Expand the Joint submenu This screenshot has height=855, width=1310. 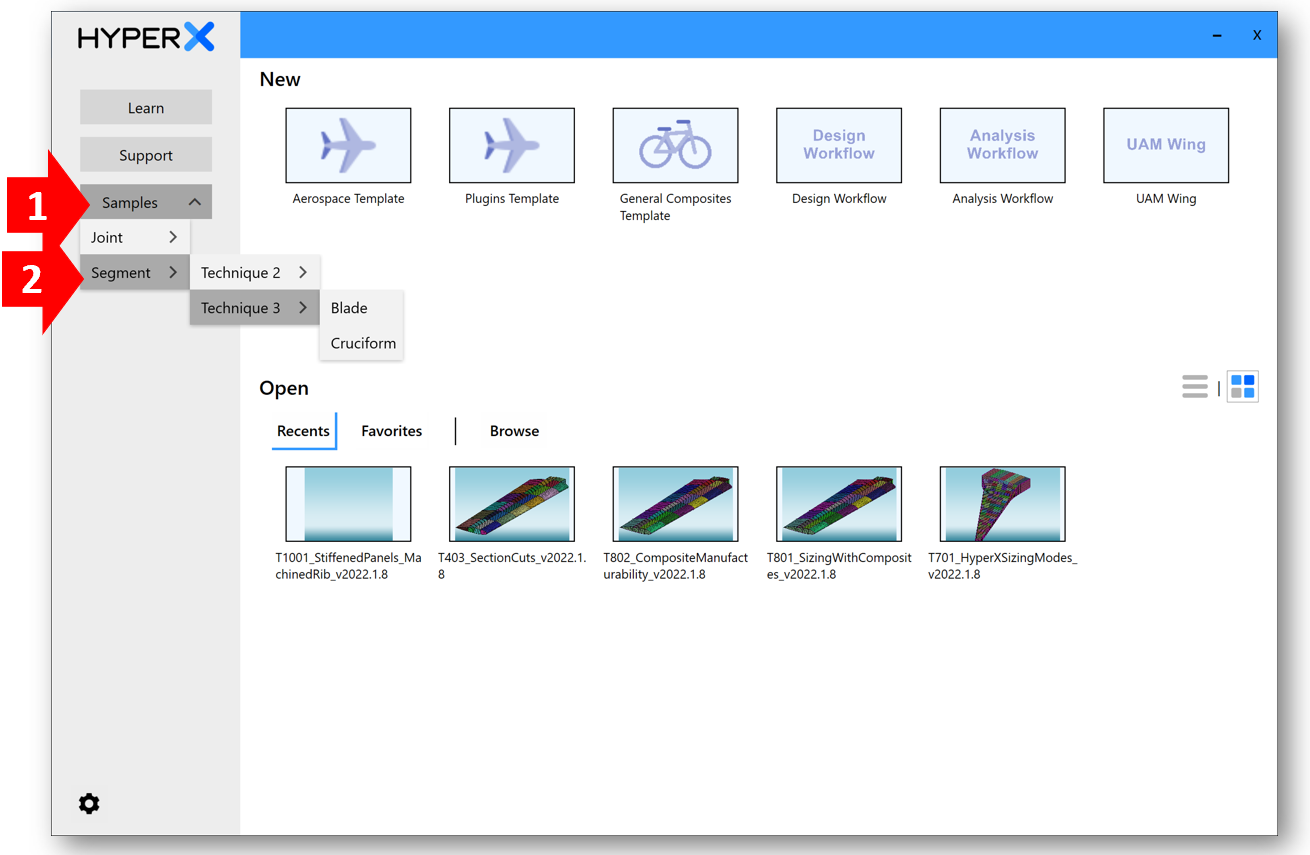(x=135, y=237)
